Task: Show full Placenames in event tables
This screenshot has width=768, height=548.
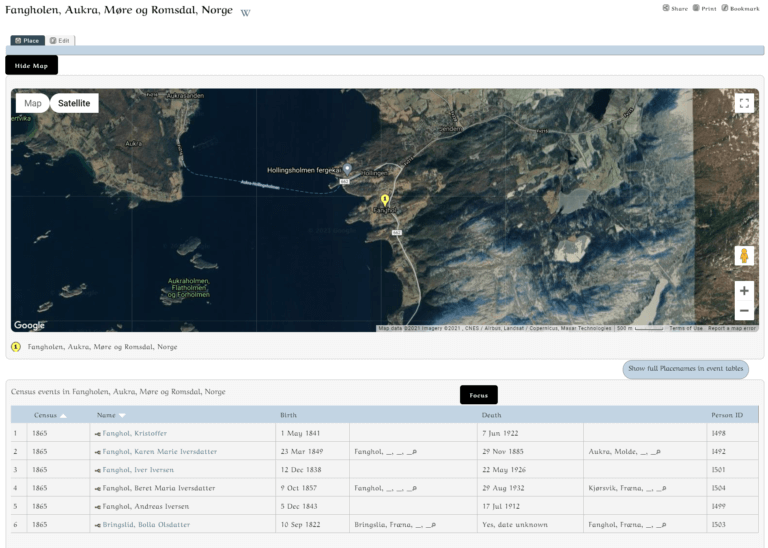Action: 685,369
